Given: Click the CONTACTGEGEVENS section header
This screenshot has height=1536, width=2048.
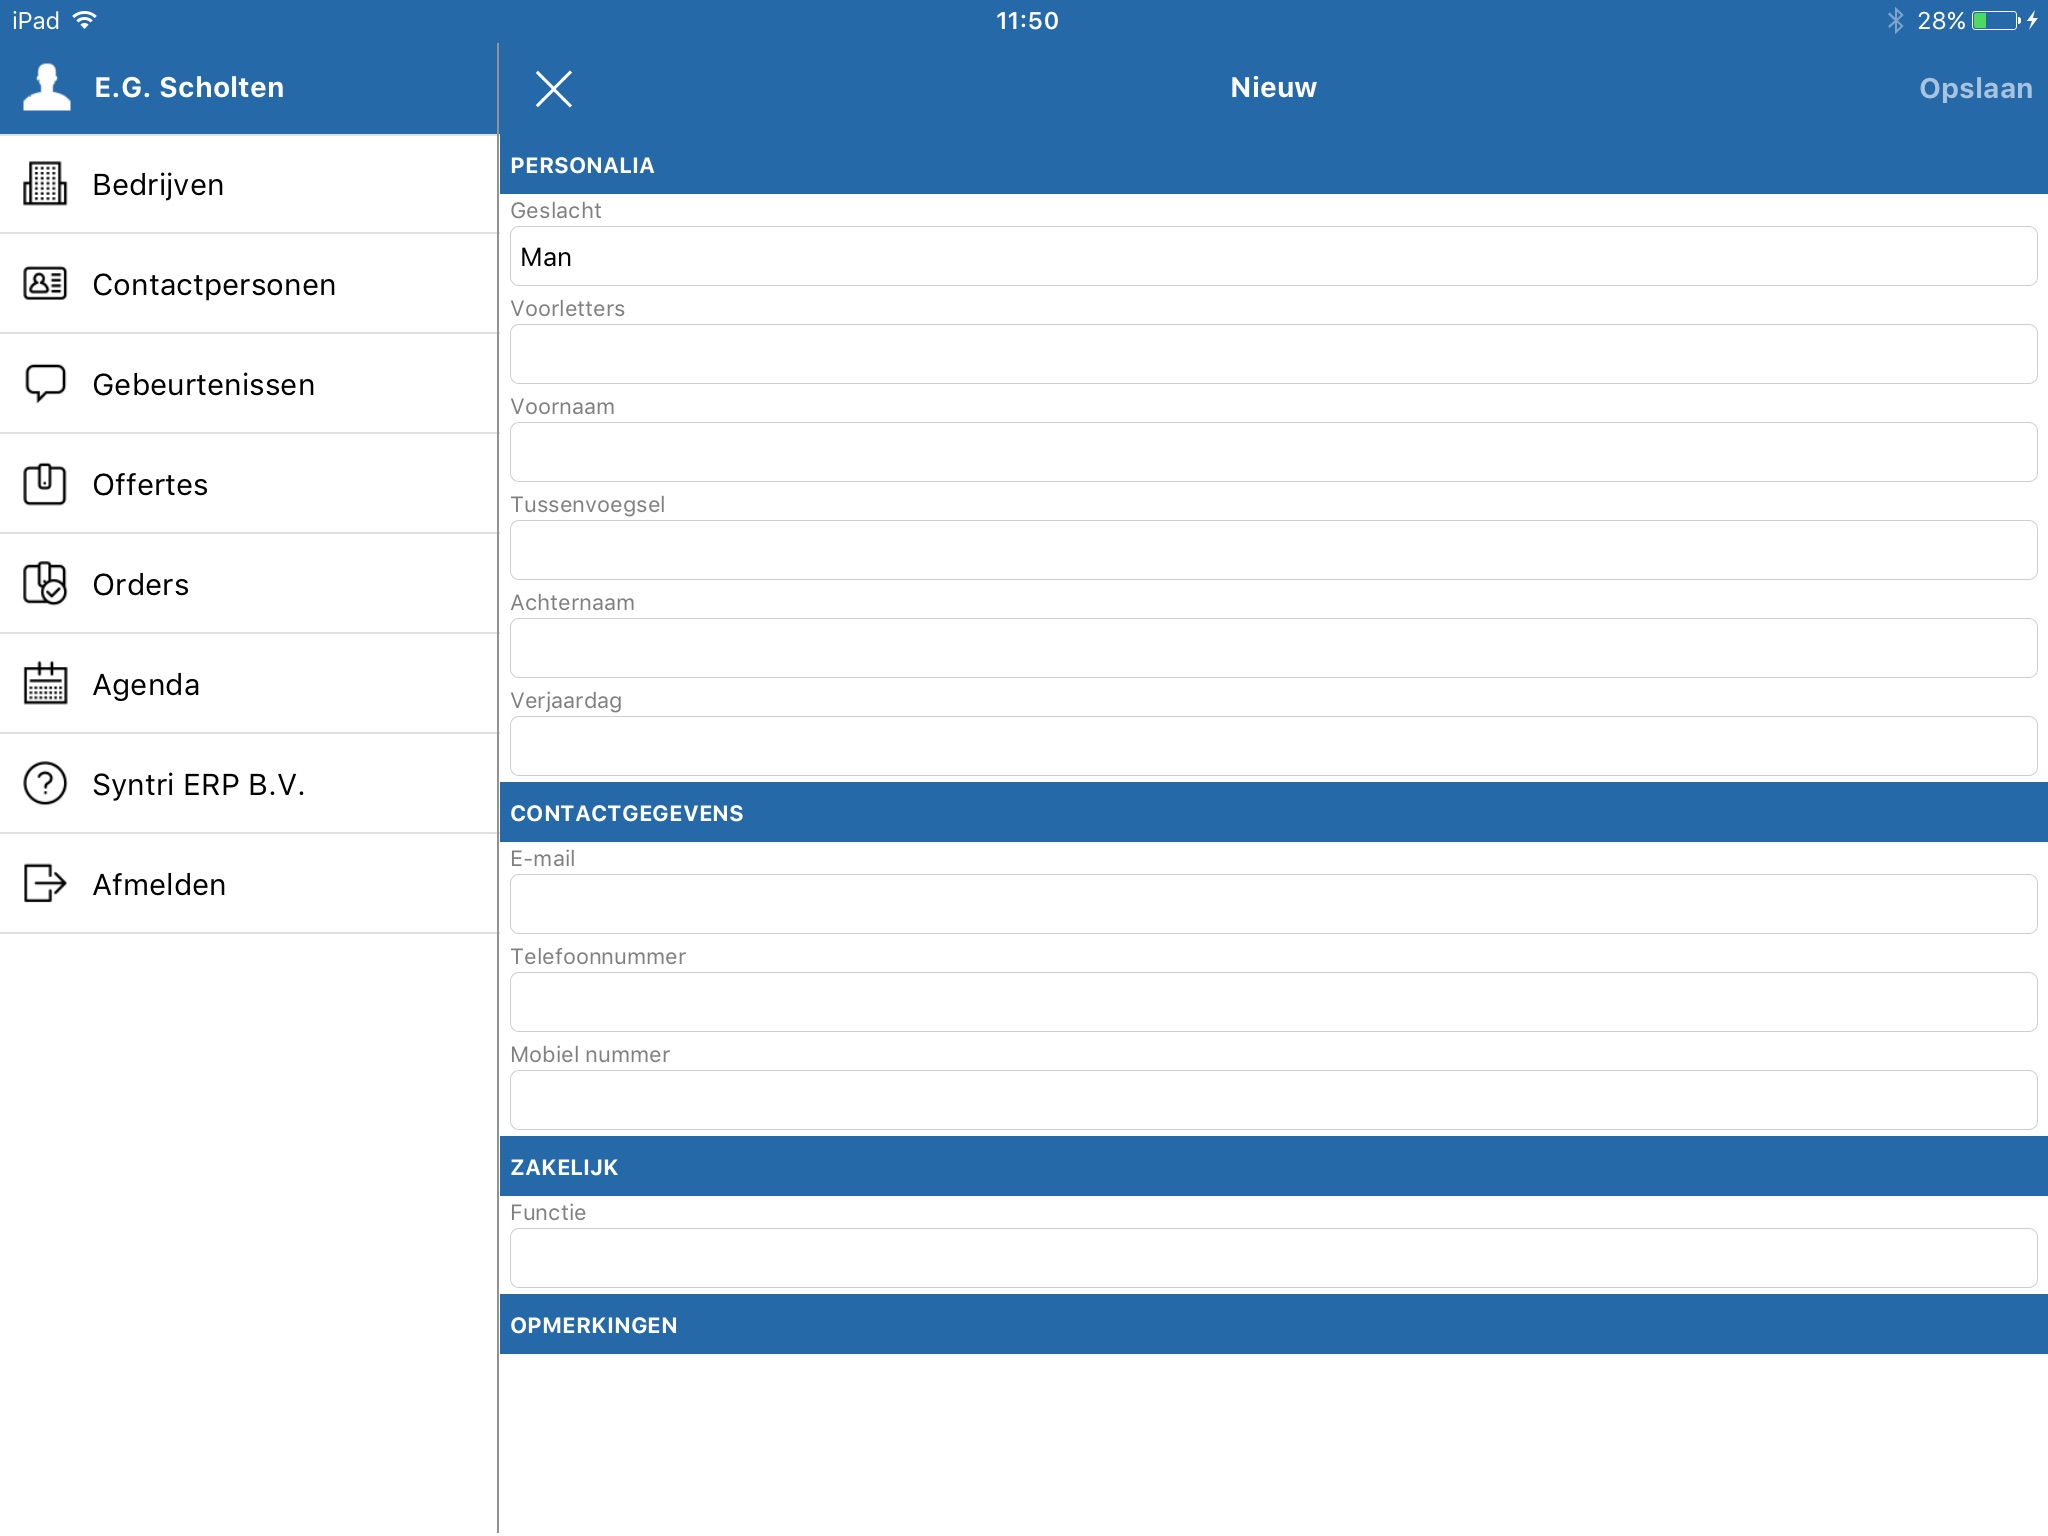Looking at the screenshot, I should click(1273, 813).
